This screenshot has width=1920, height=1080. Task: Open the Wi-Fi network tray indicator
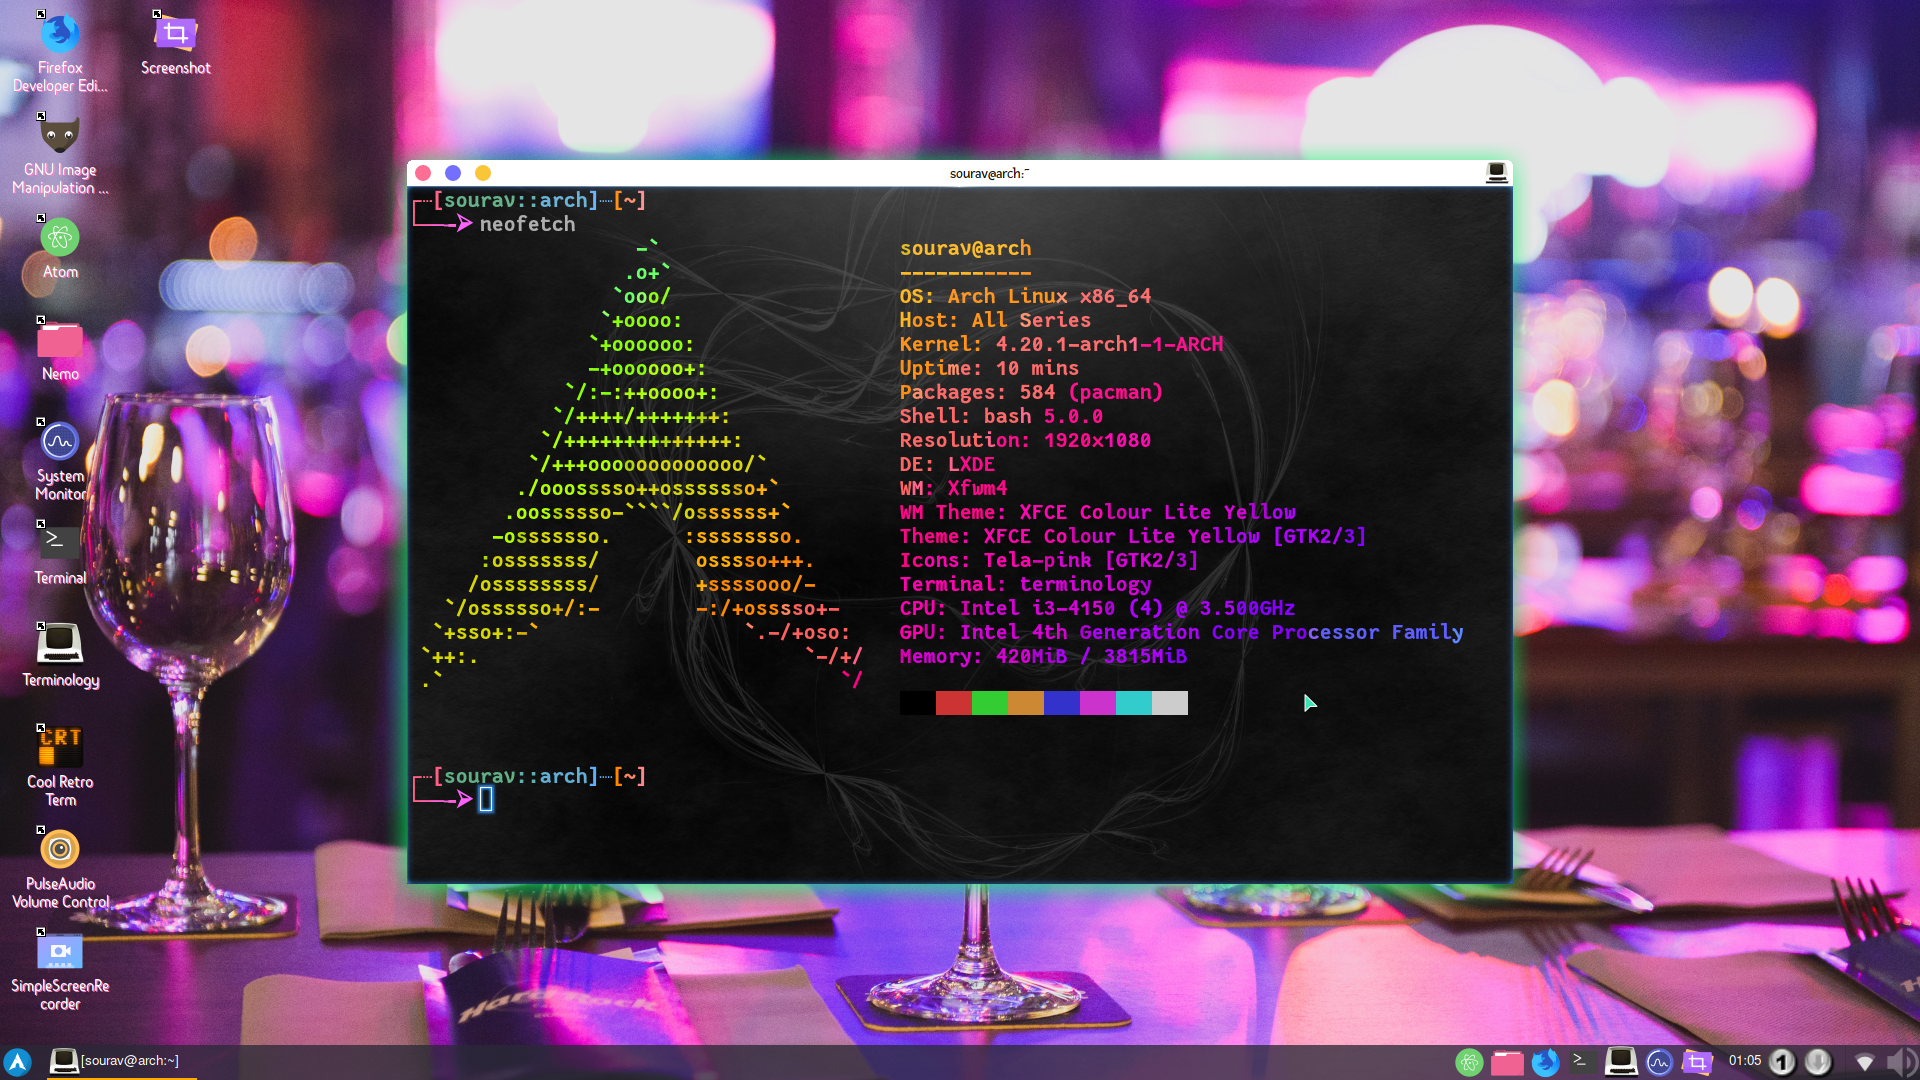click(x=1864, y=1062)
